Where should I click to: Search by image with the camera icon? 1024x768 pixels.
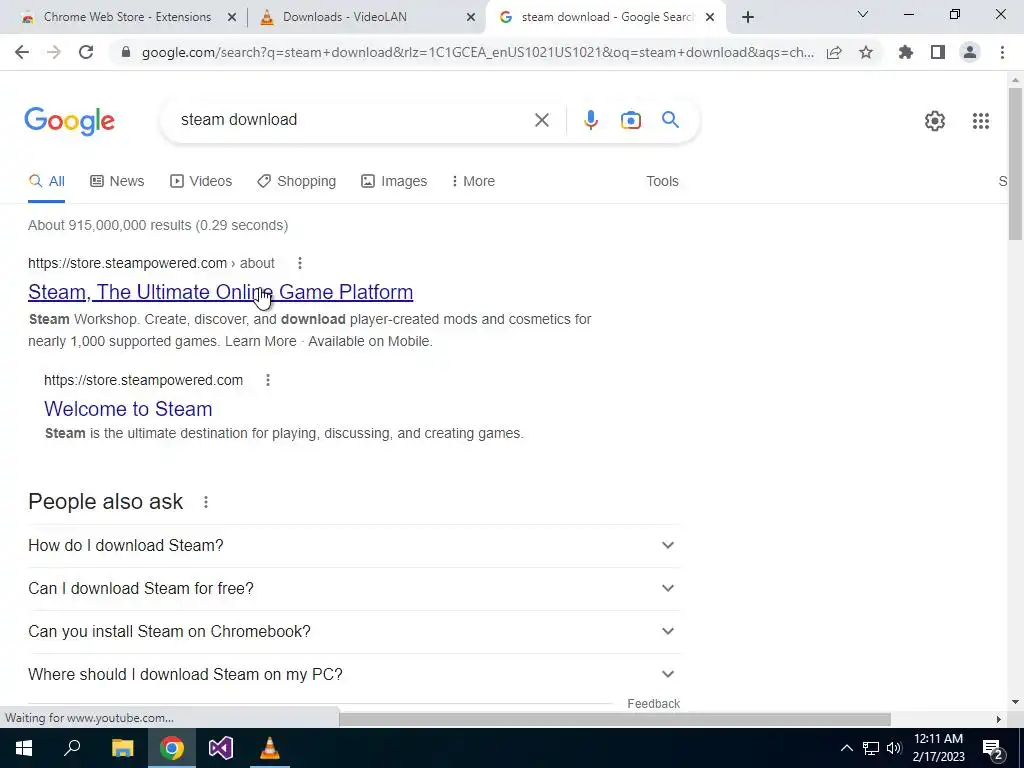click(630, 120)
